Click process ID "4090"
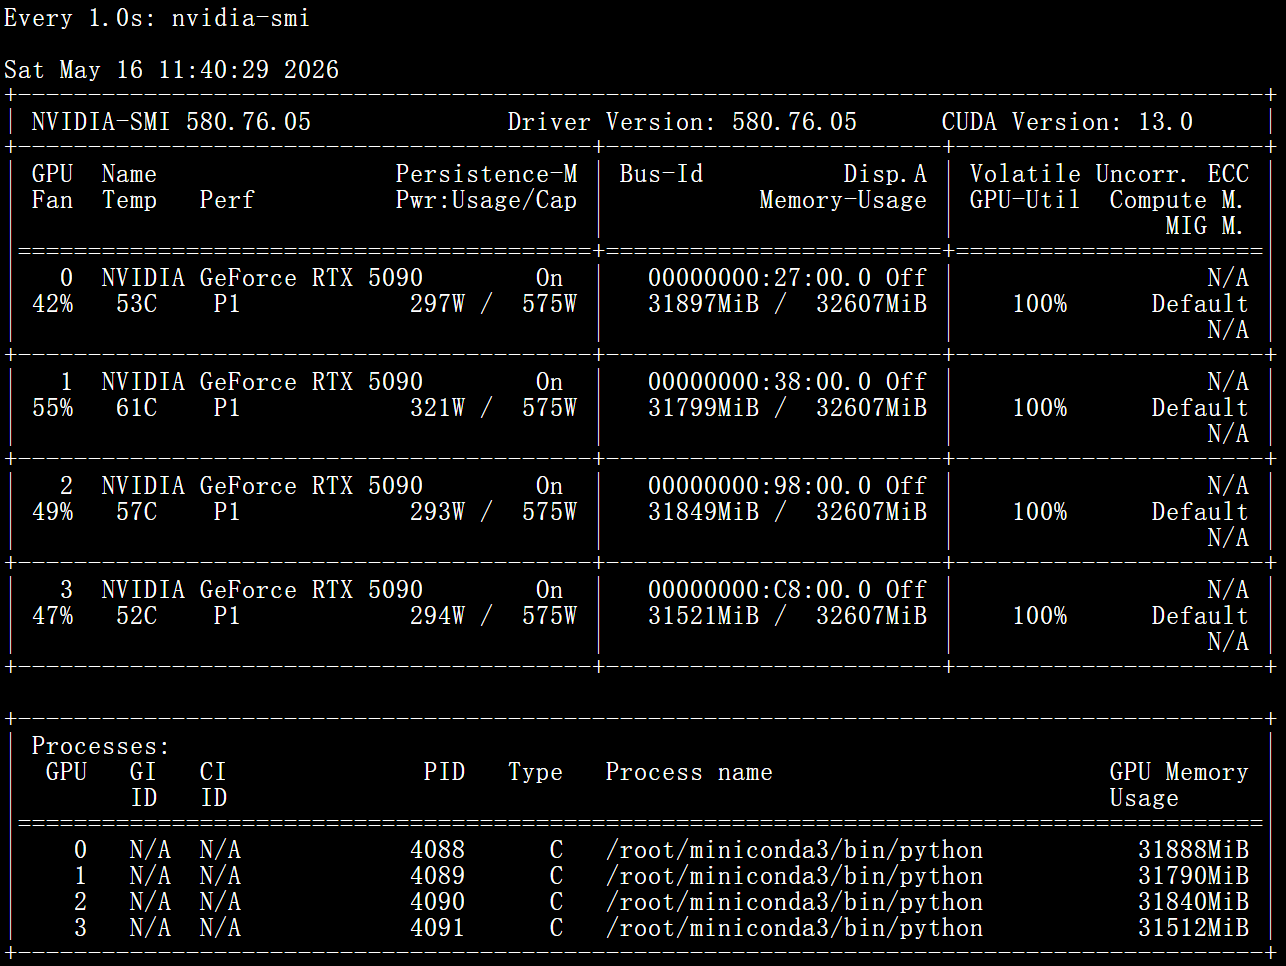Image resolution: width=1286 pixels, height=966 pixels. tap(437, 902)
